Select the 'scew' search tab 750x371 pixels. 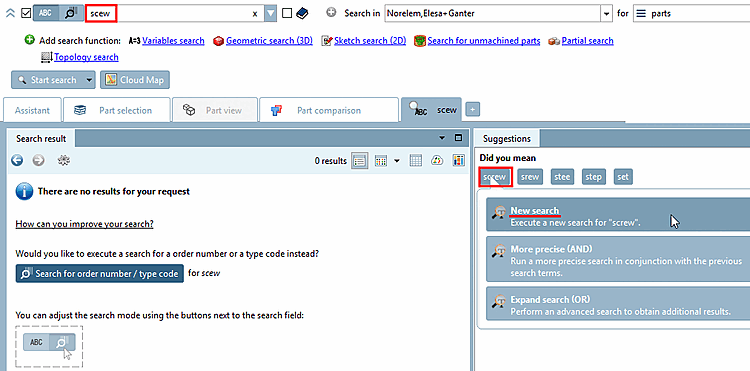click(432, 110)
